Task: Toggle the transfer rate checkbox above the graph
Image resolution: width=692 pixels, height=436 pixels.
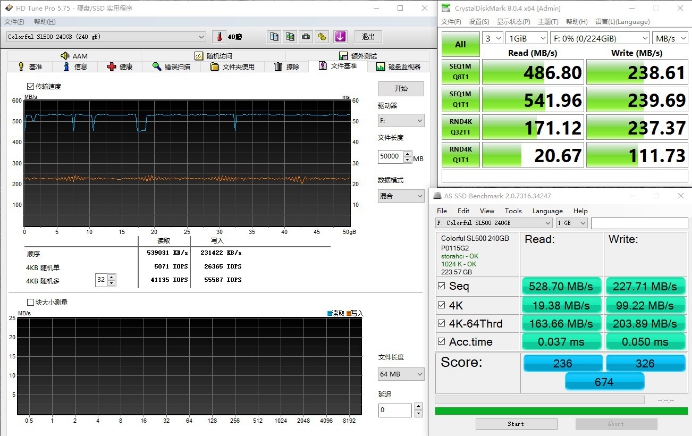Action: pyautogui.click(x=28, y=87)
